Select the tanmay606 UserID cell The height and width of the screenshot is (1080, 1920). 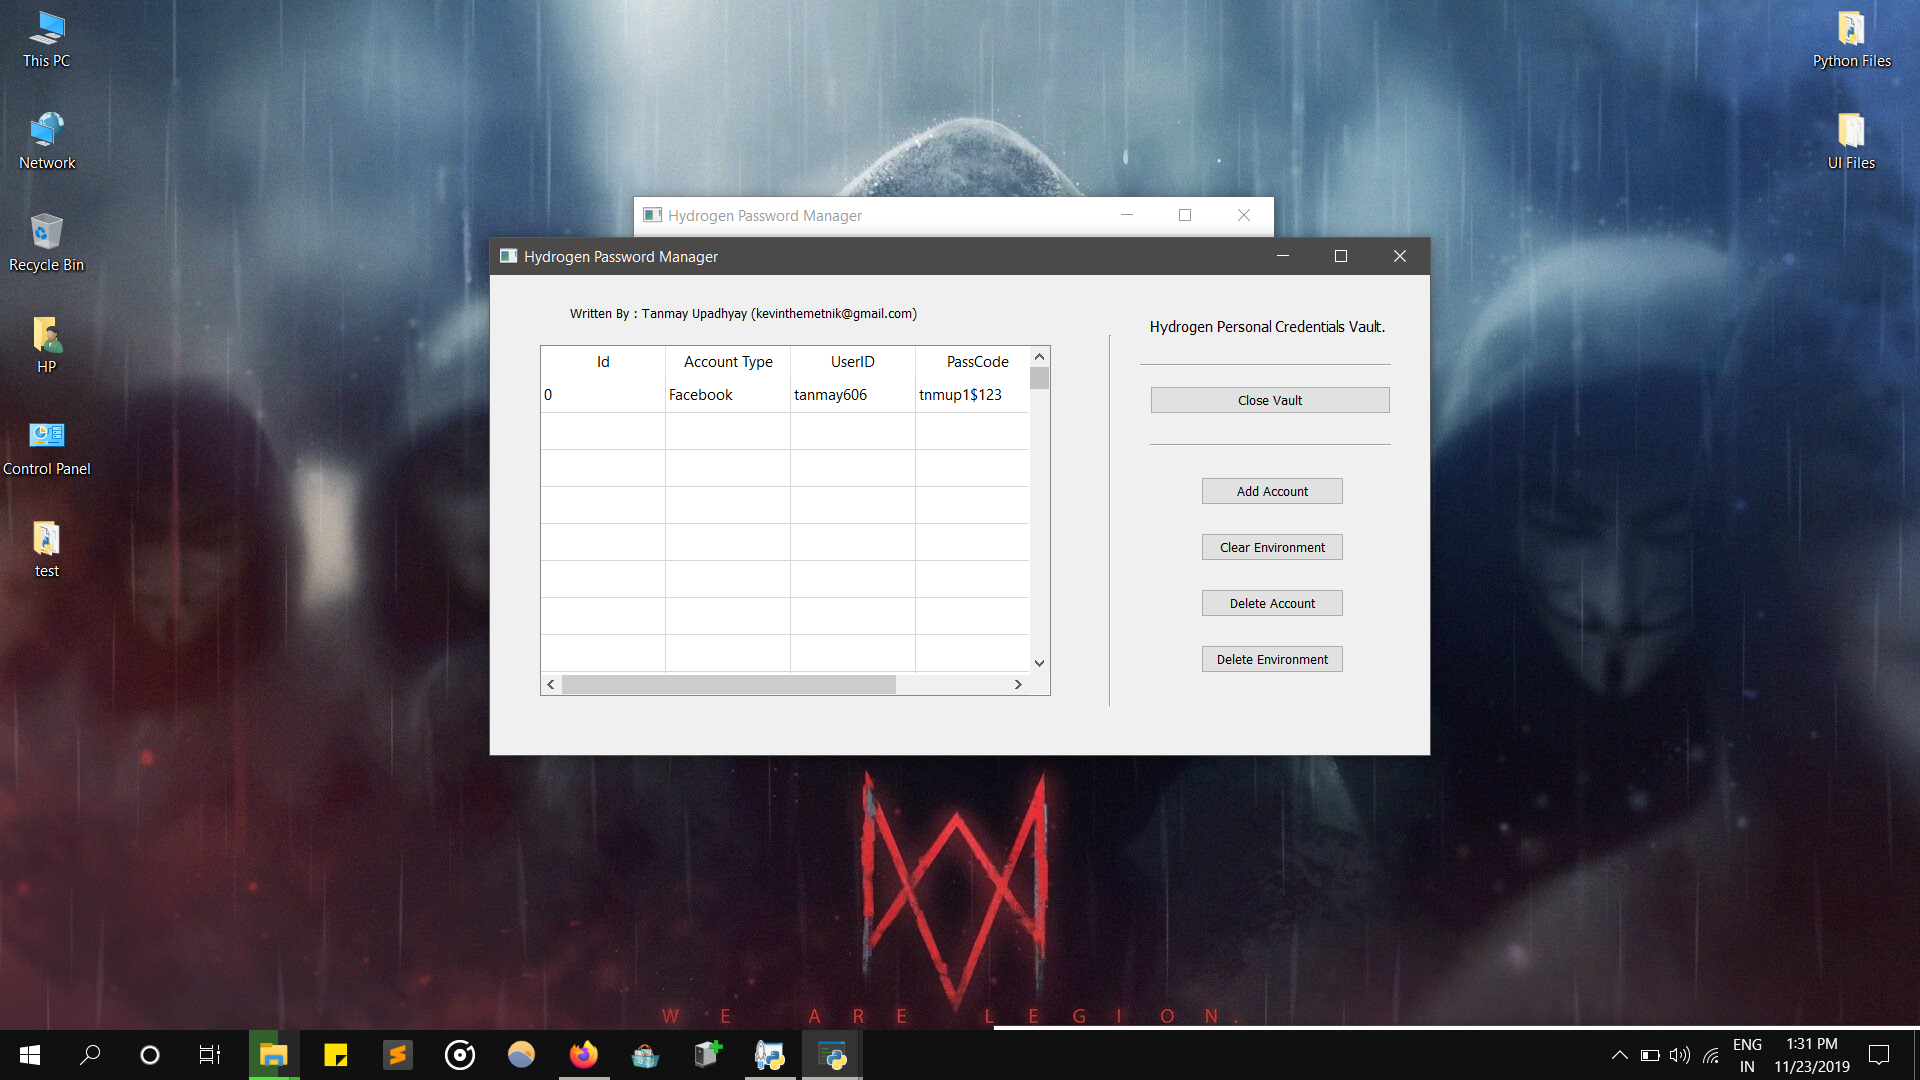(x=851, y=395)
